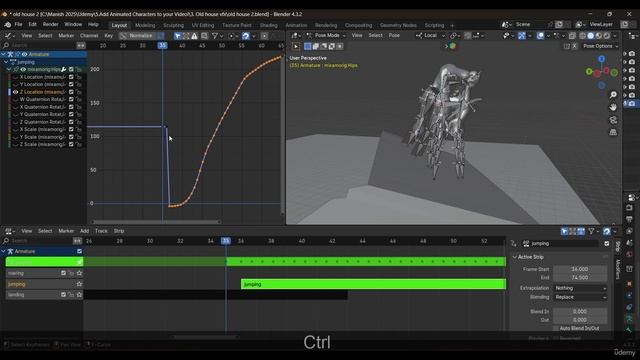Screen dimensions: 640x360
Task: Click the Scene name field
Action: click(530, 24)
